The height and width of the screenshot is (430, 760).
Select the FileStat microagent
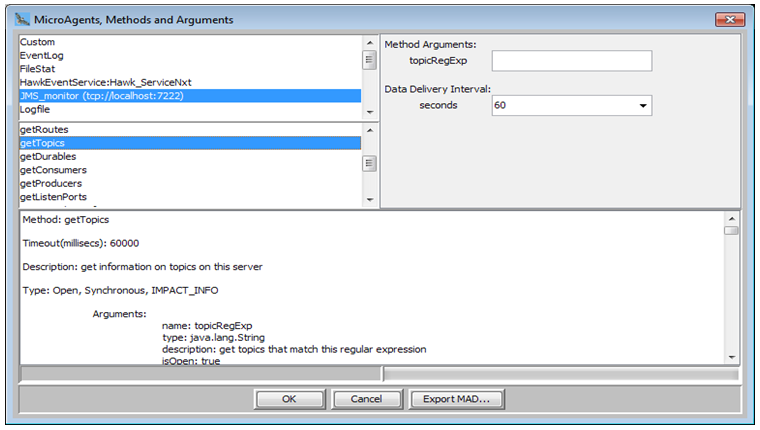coord(190,69)
